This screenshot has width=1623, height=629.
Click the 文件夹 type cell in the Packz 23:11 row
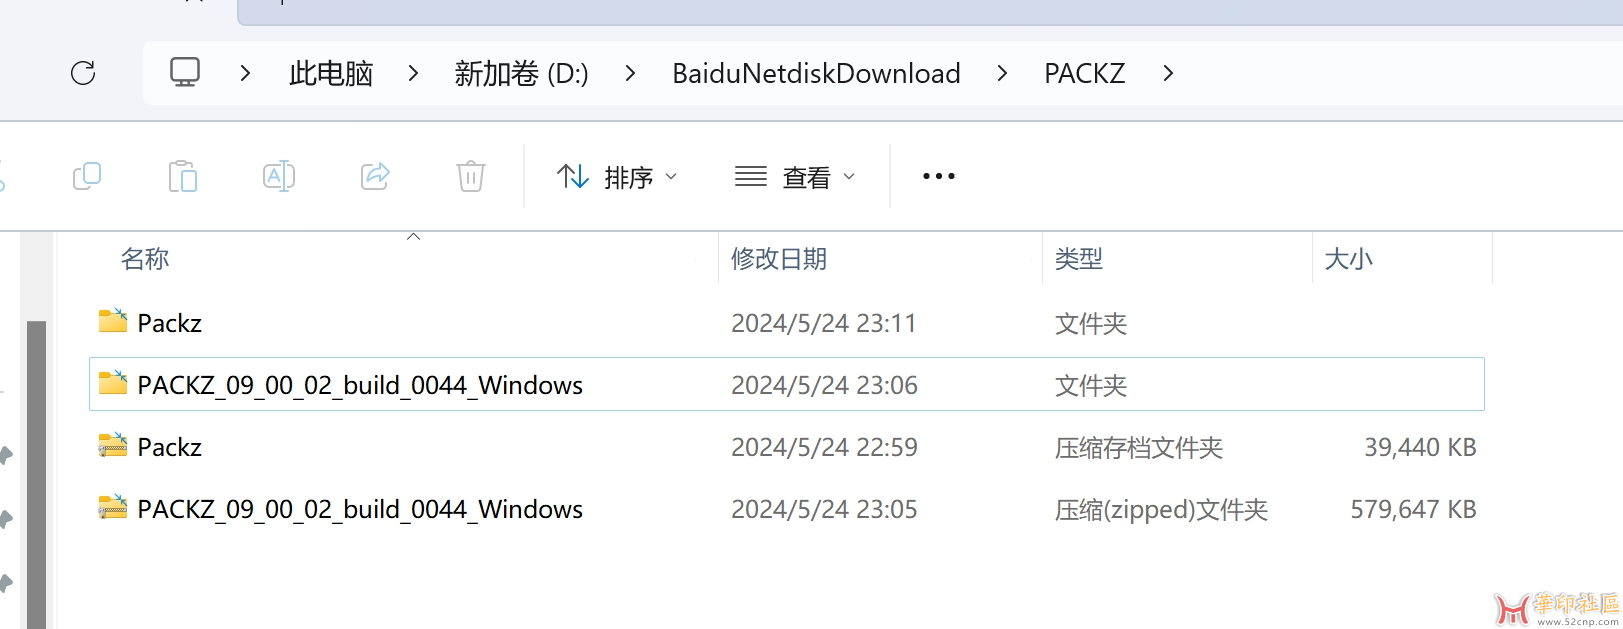pos(1091,323)
